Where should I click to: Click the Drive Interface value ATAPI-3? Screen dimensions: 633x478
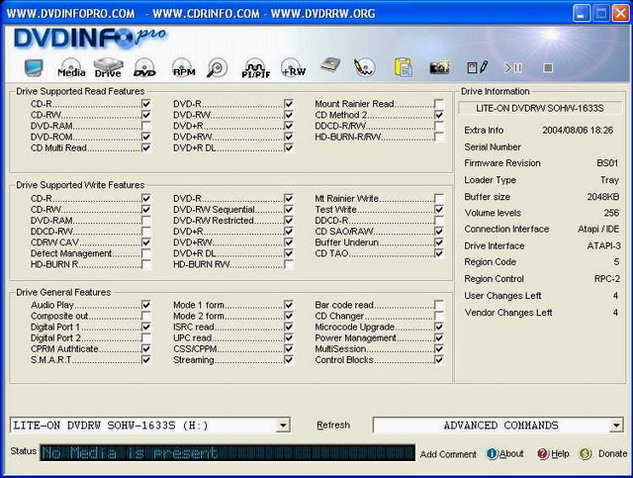tap(603, 245)
